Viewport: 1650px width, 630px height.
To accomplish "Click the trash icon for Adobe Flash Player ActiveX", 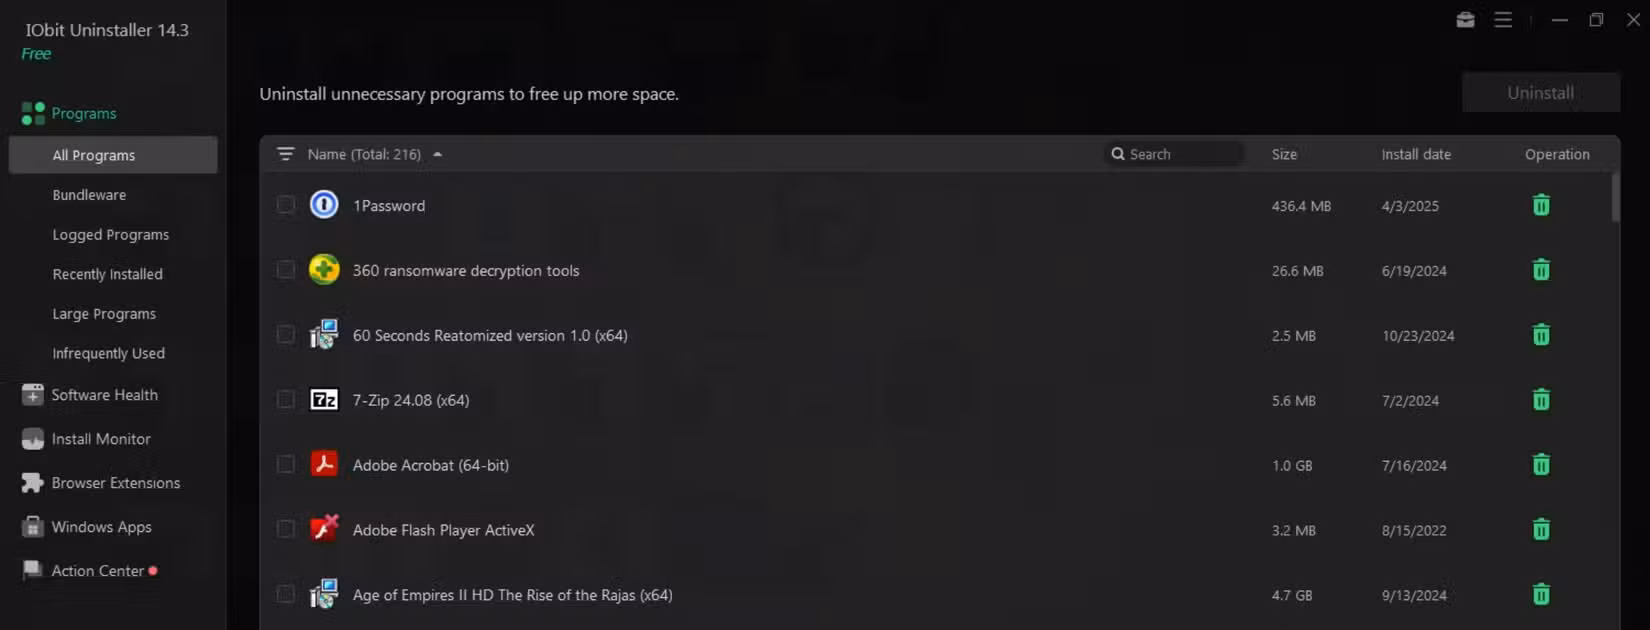I will [1541, 530].
